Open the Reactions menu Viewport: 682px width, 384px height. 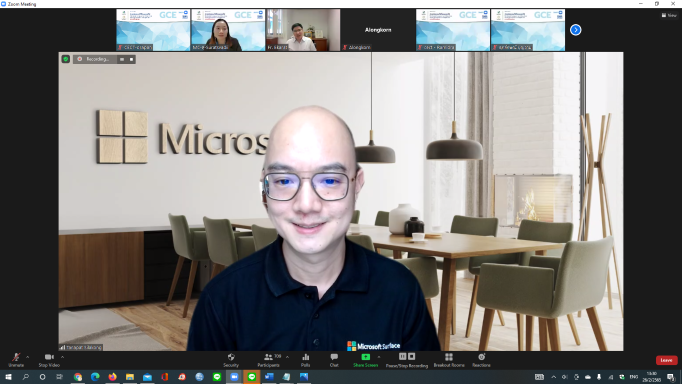coord(481,360)
